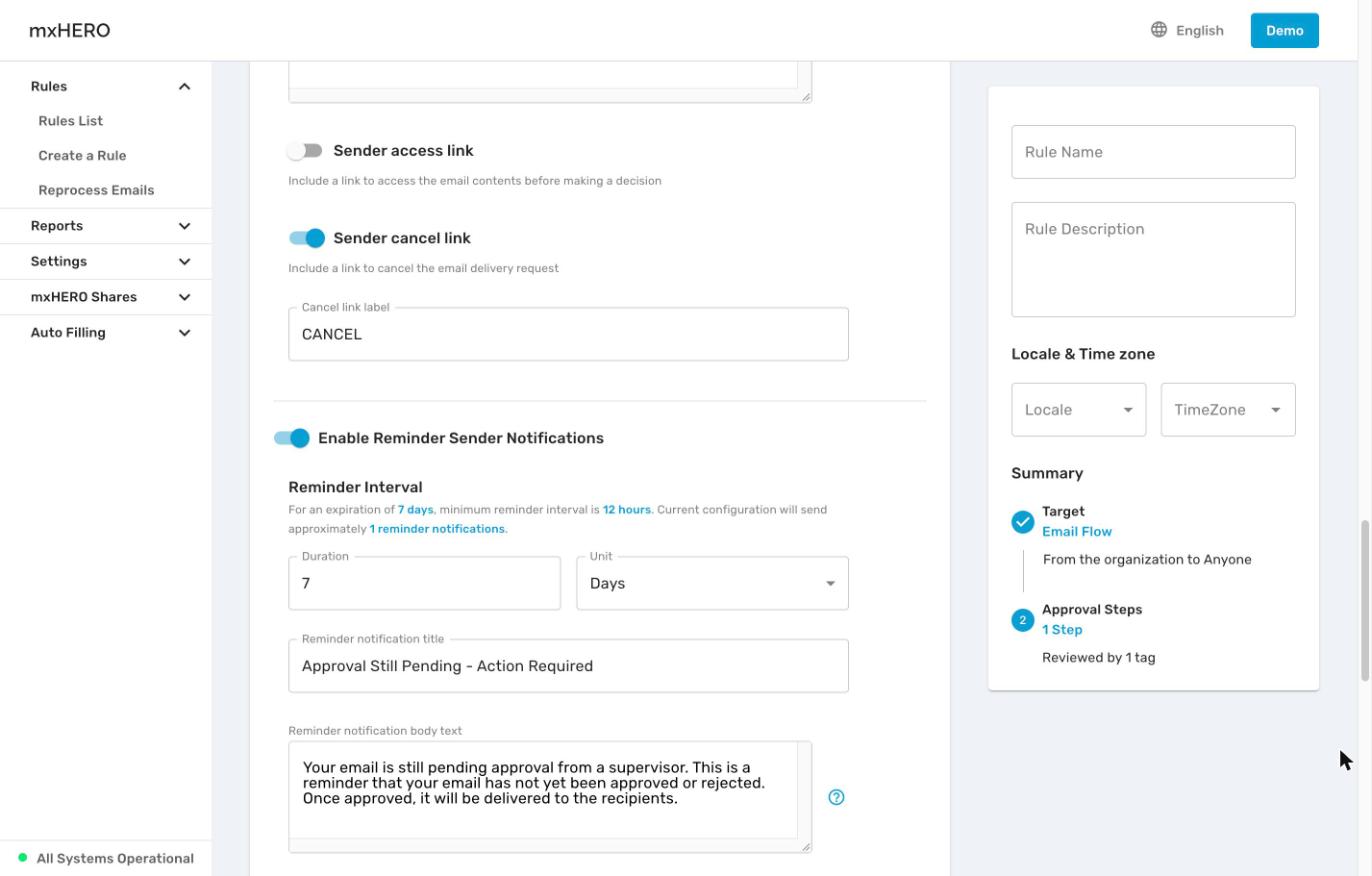Image resolution: width=1372 pixels, height=876 pixels.
Task: Click the Target step checkmark icon
Action: (1022, 522)
